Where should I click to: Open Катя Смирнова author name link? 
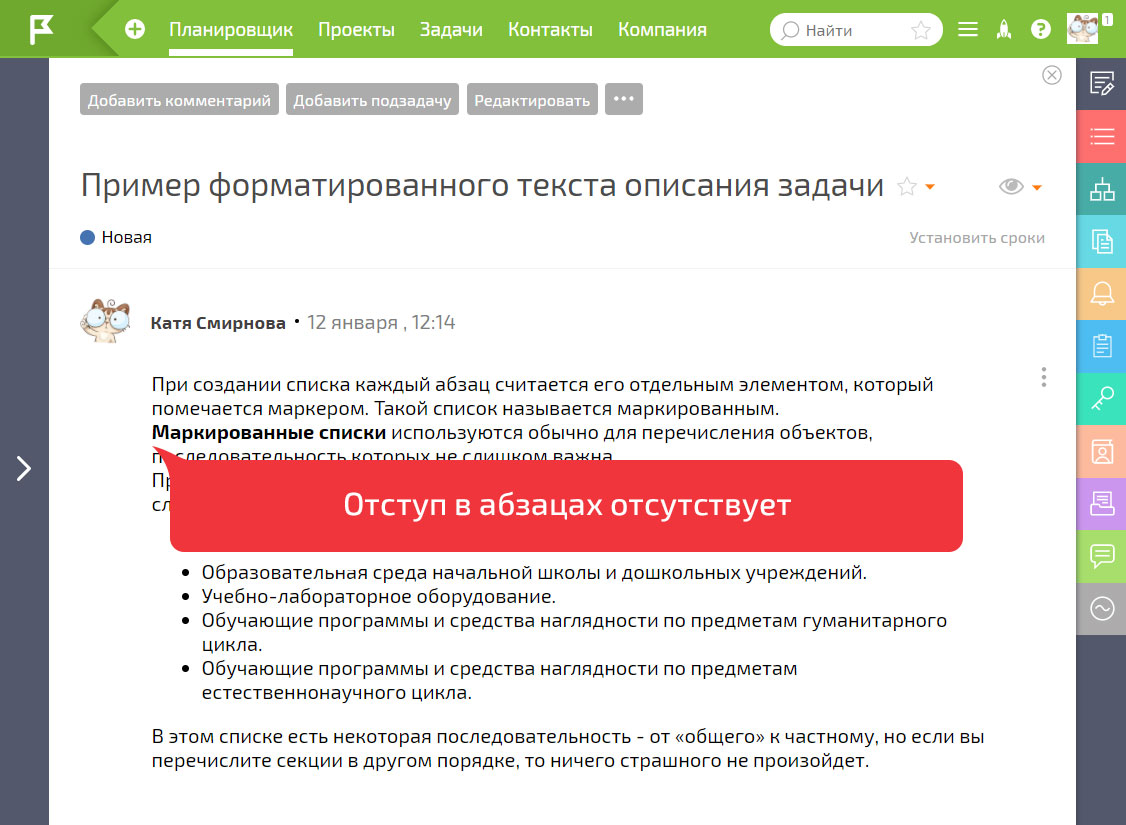point(218,323)
